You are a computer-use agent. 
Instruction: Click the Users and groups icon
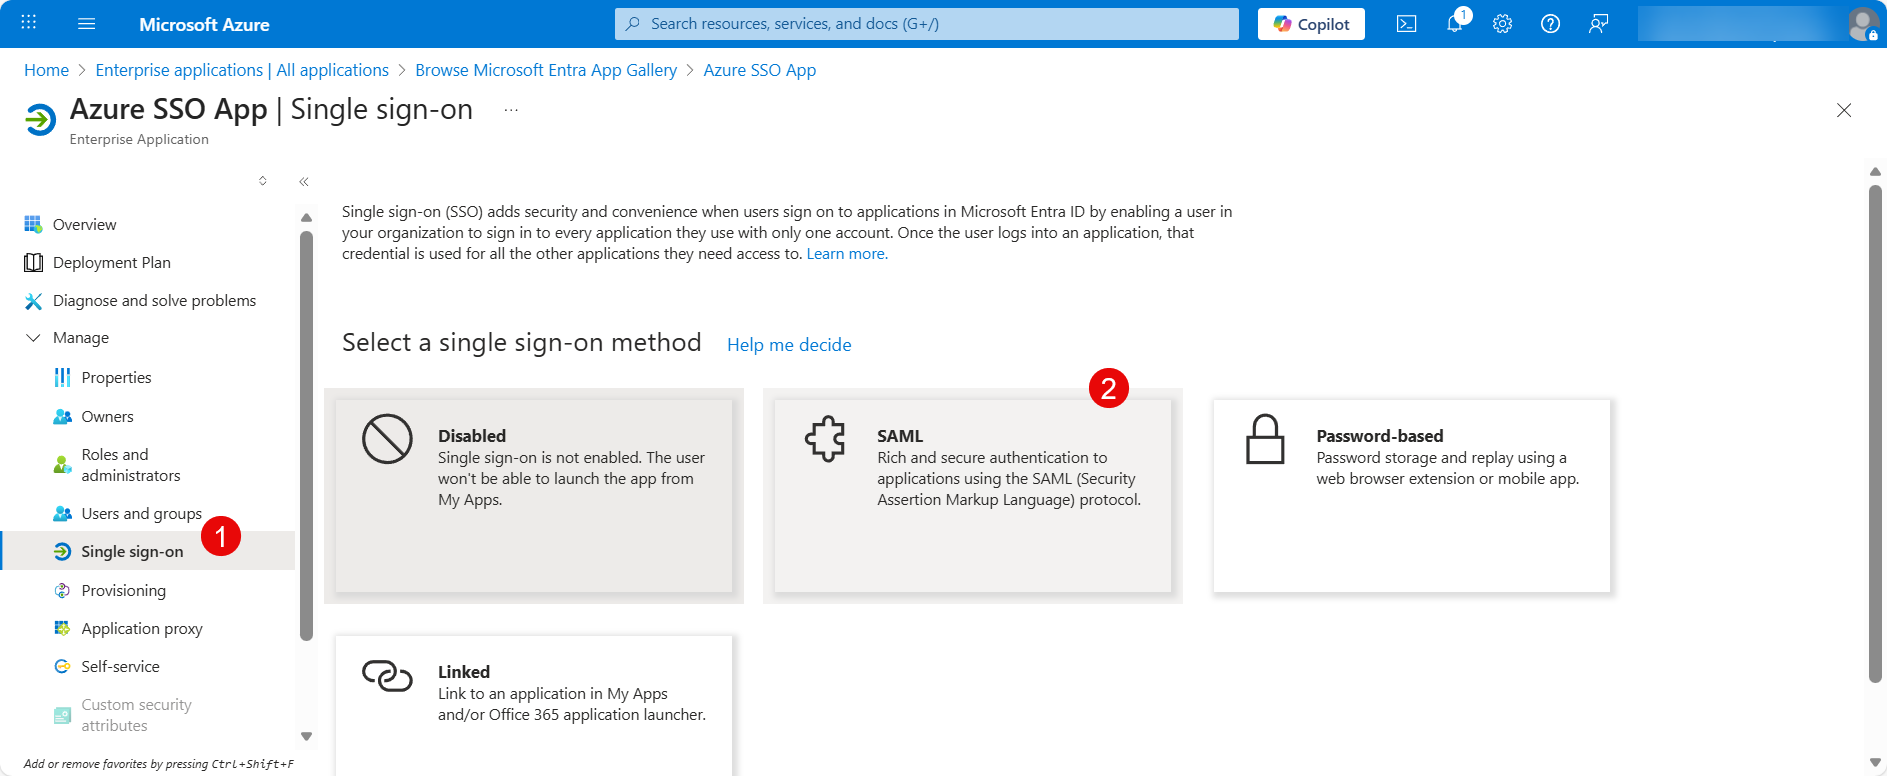pos(62,513)
